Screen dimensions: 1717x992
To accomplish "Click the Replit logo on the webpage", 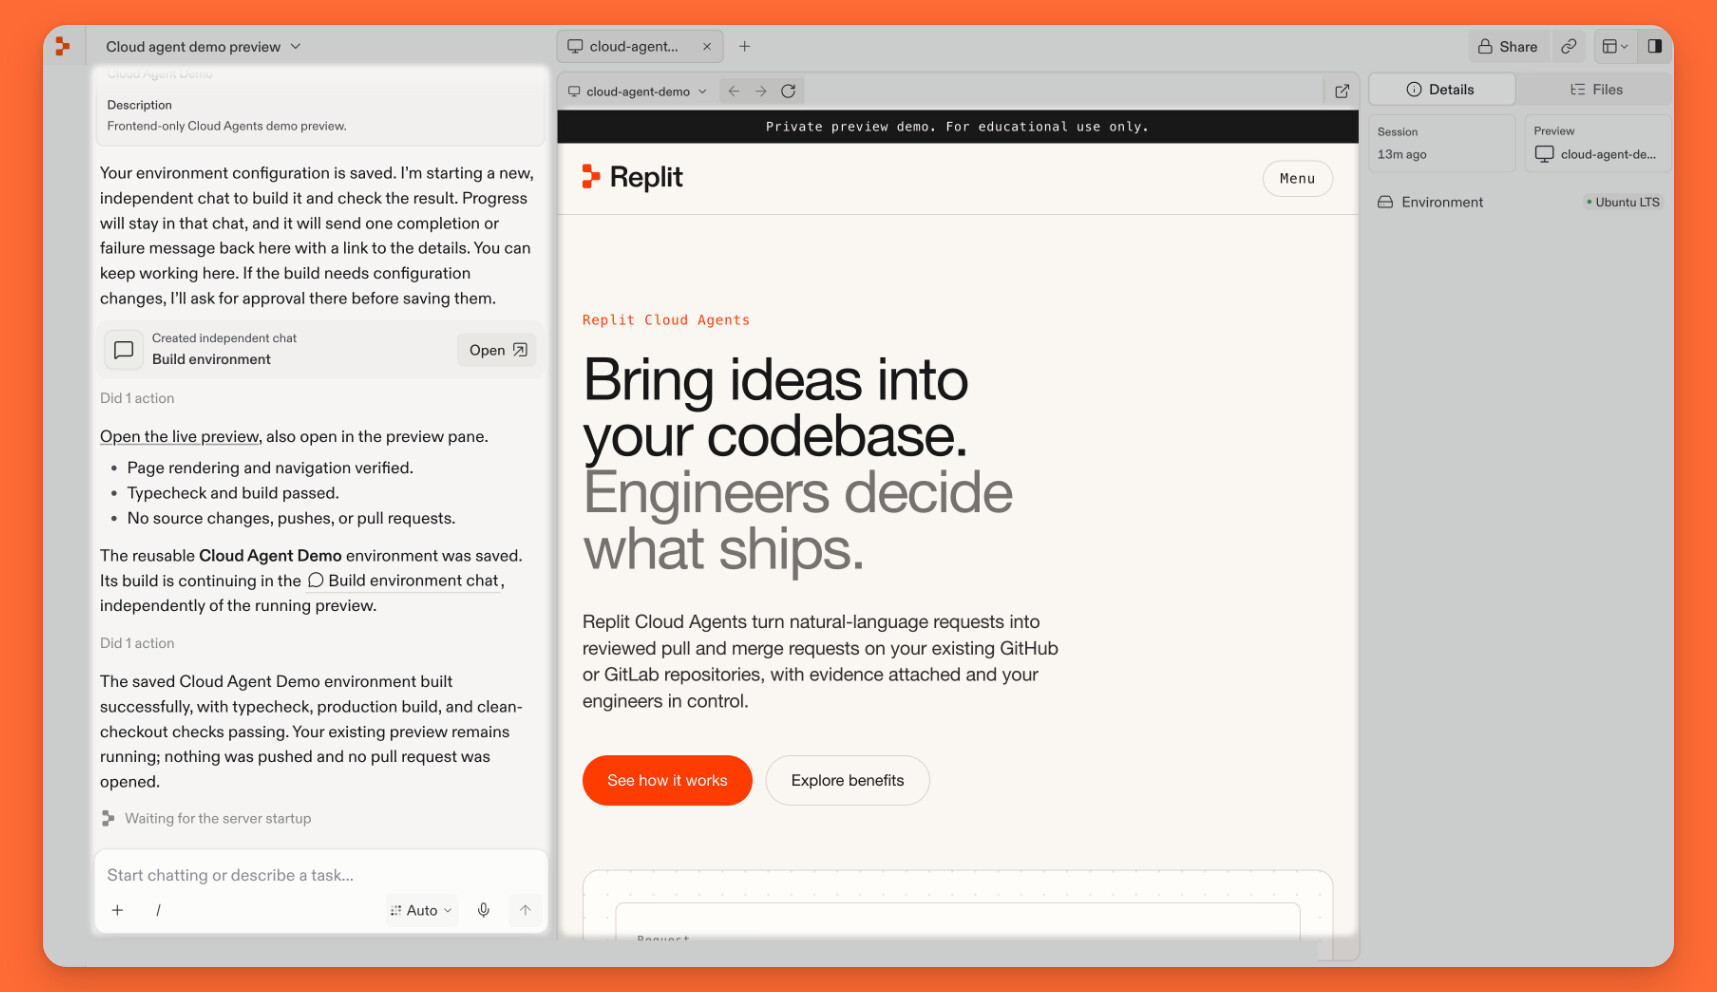I will (x=632, y=177).
